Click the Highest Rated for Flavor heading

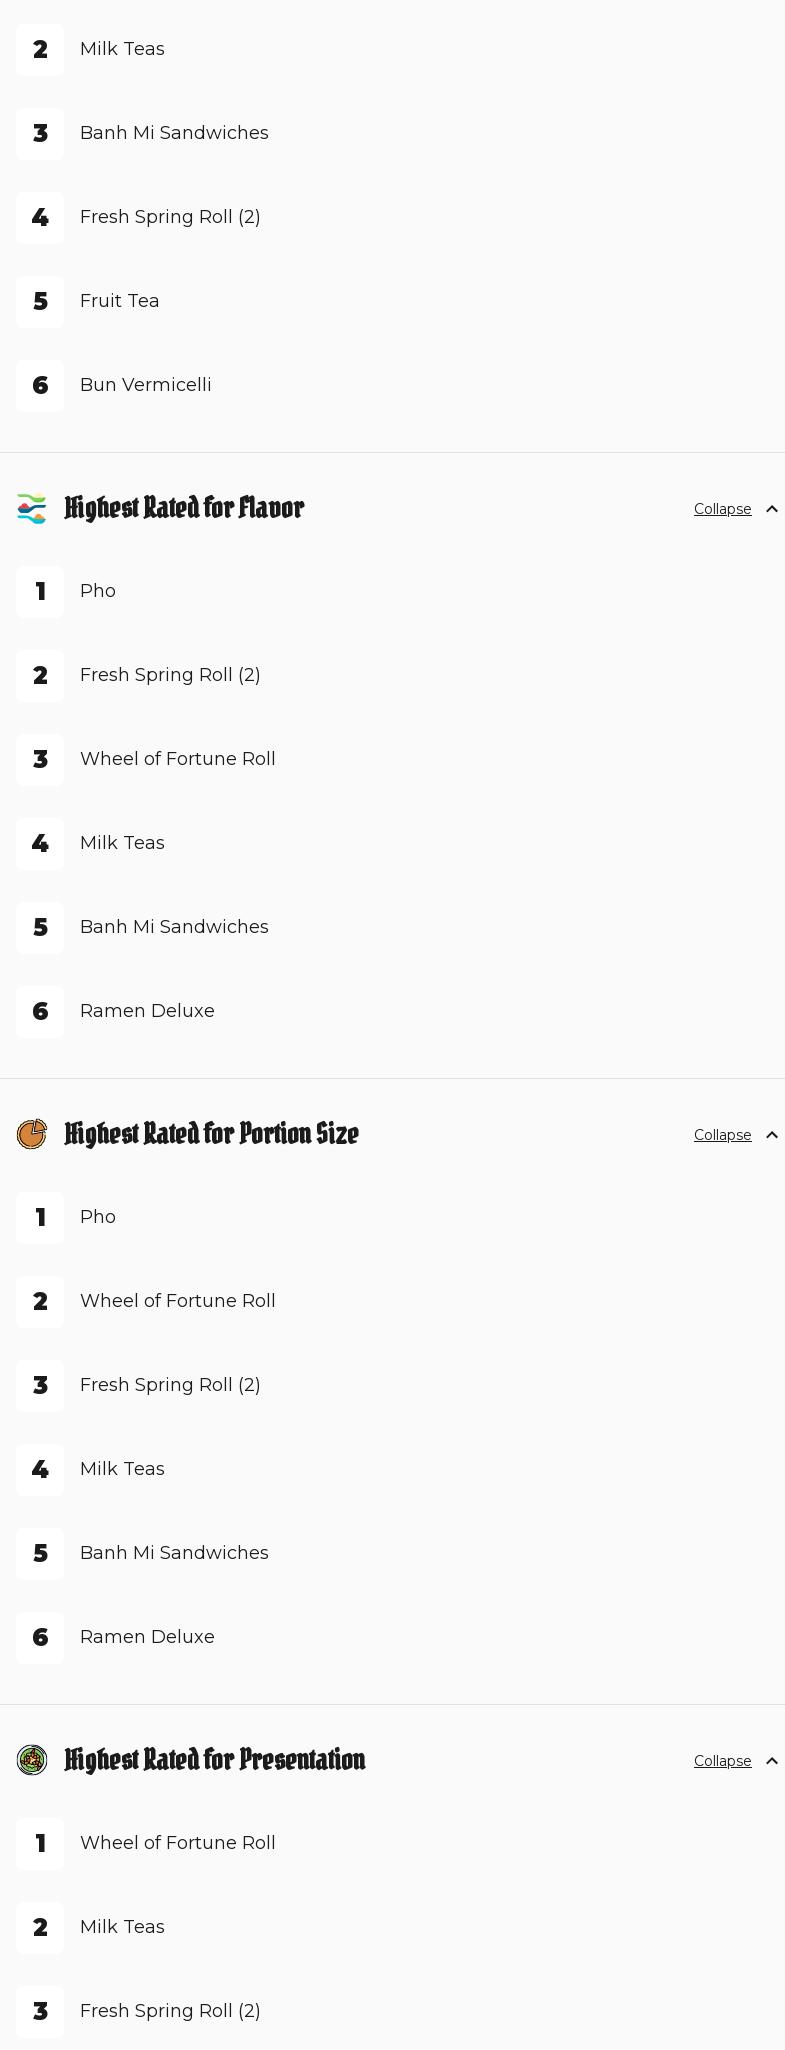[184, 509]
